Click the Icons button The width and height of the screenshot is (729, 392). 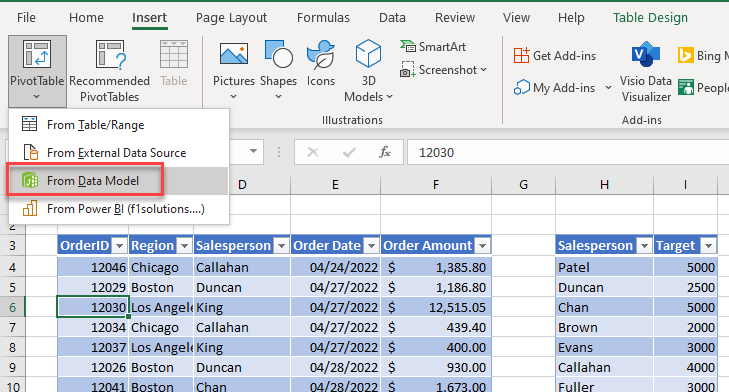(321, 64)
